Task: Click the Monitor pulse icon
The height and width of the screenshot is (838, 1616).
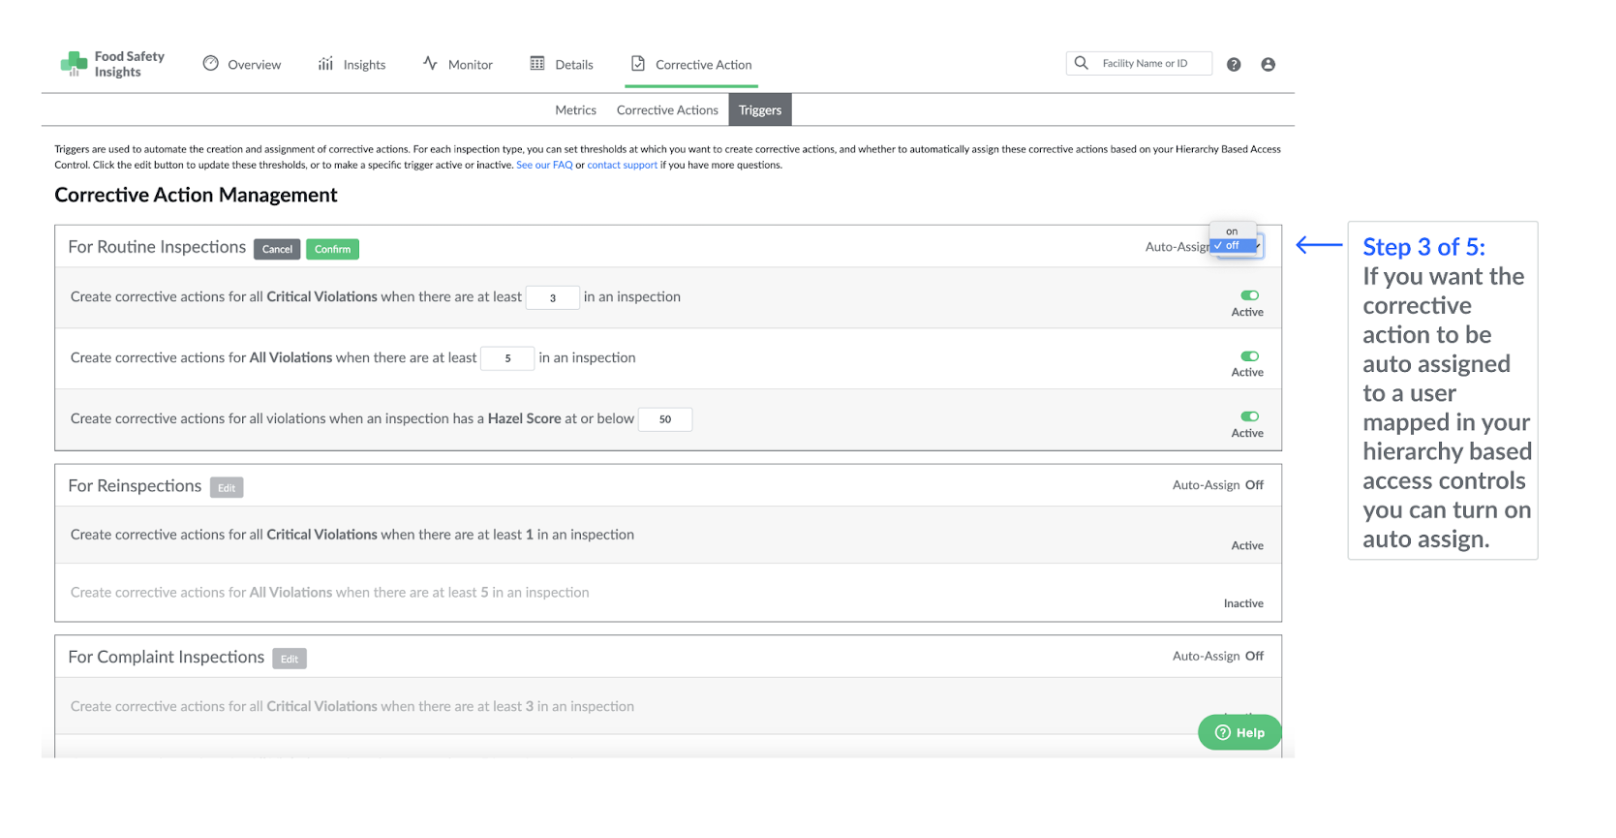Action: point(430,64)
